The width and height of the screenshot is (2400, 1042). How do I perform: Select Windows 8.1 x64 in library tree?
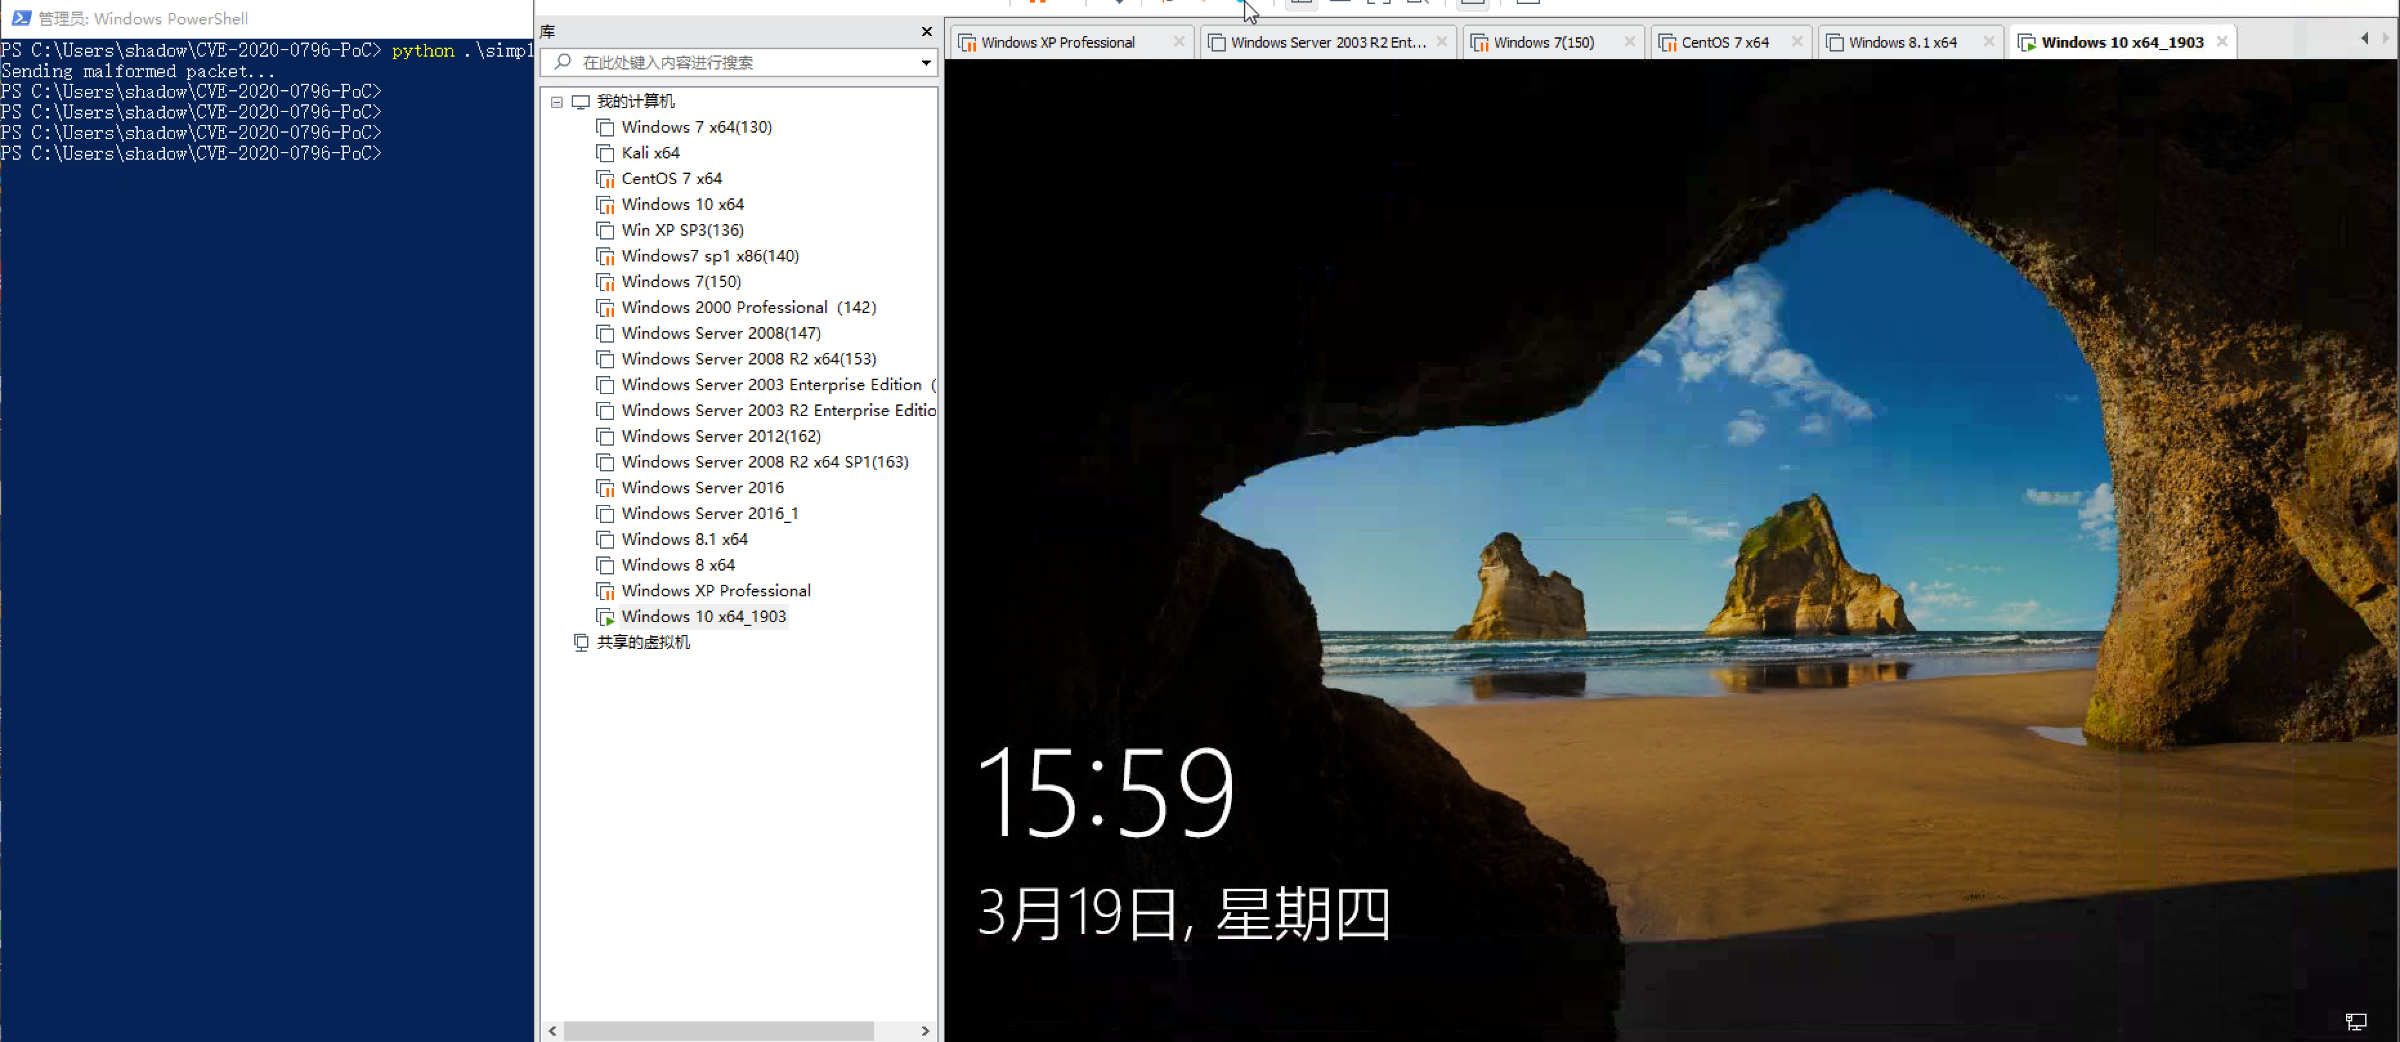pos(684,539)
